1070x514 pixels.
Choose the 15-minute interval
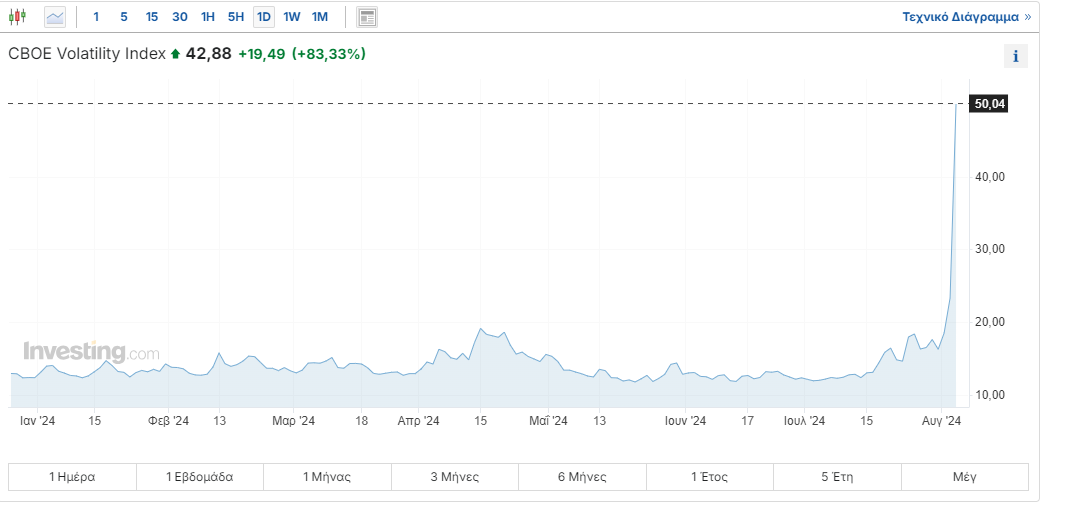tap(152, 17)
